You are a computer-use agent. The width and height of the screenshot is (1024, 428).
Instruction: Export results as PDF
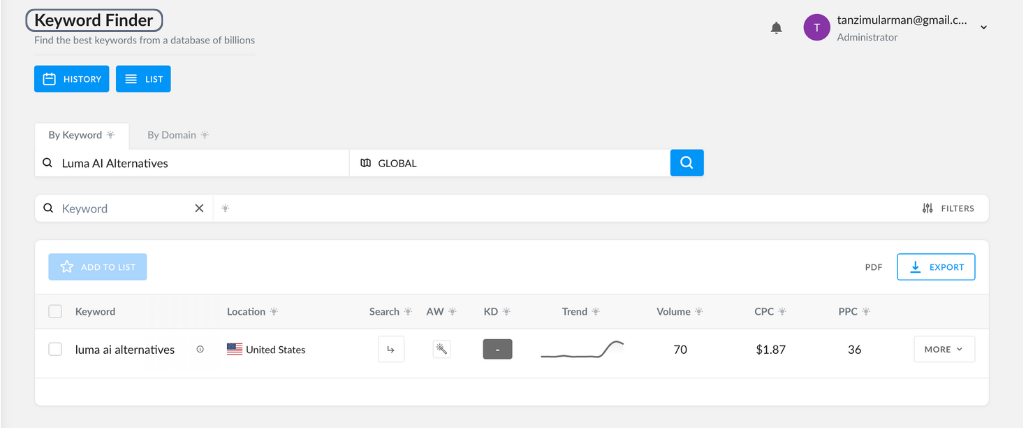pos(874,267)
